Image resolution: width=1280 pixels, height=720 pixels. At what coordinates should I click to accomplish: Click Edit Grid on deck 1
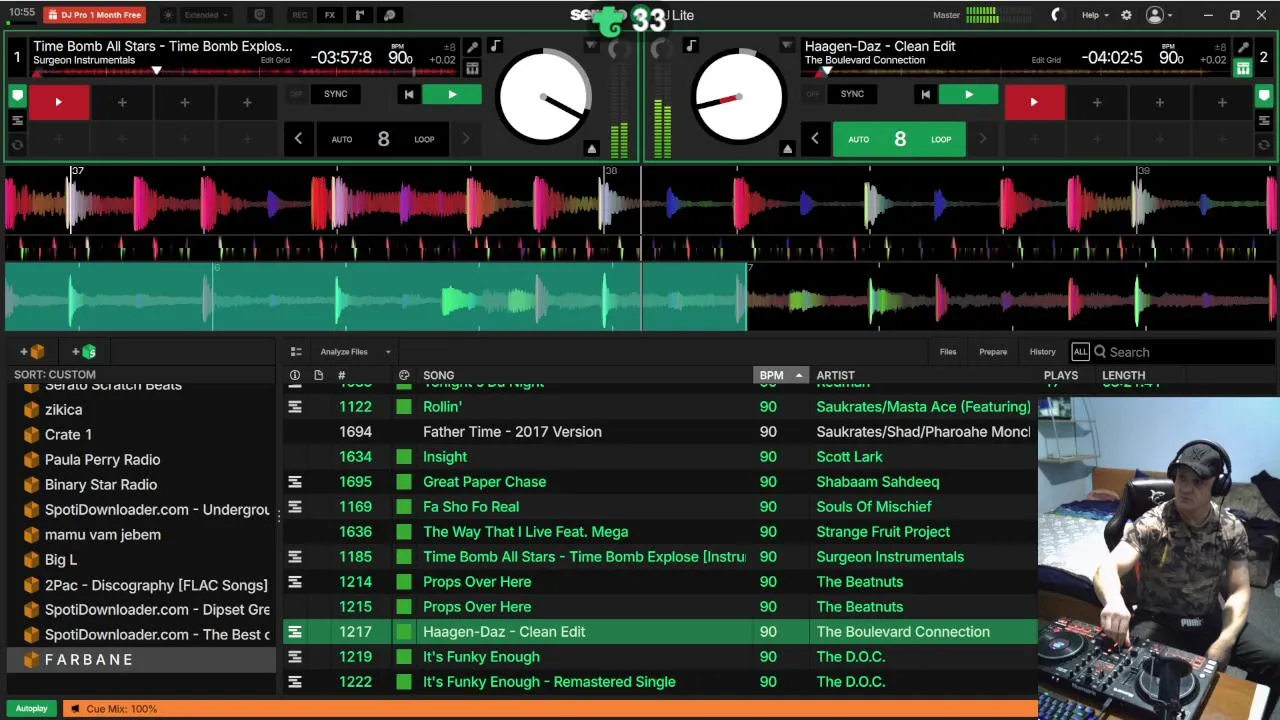pos(275,60)
